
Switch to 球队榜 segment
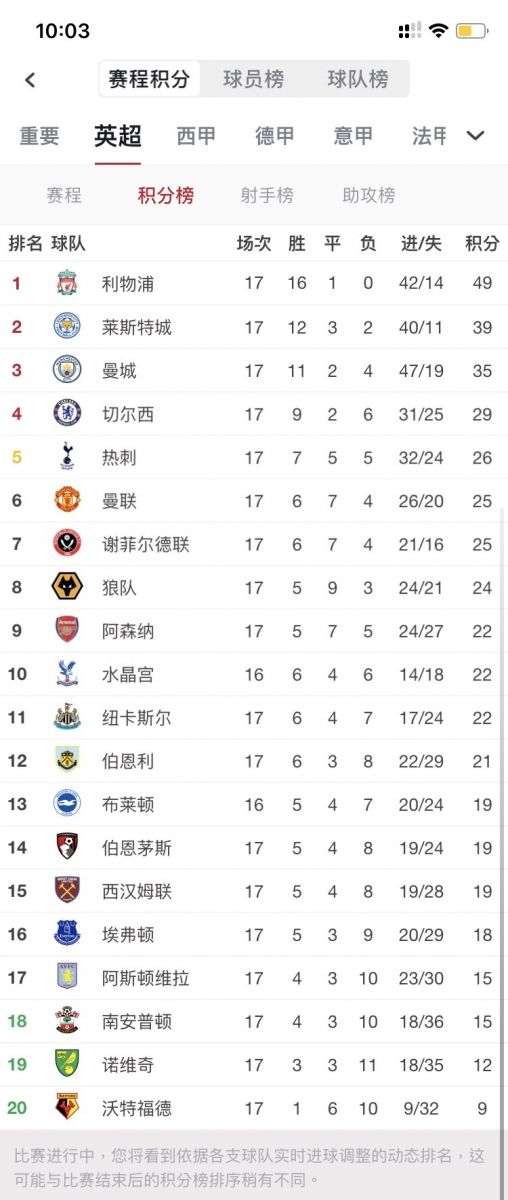click(x=358, y=79)
